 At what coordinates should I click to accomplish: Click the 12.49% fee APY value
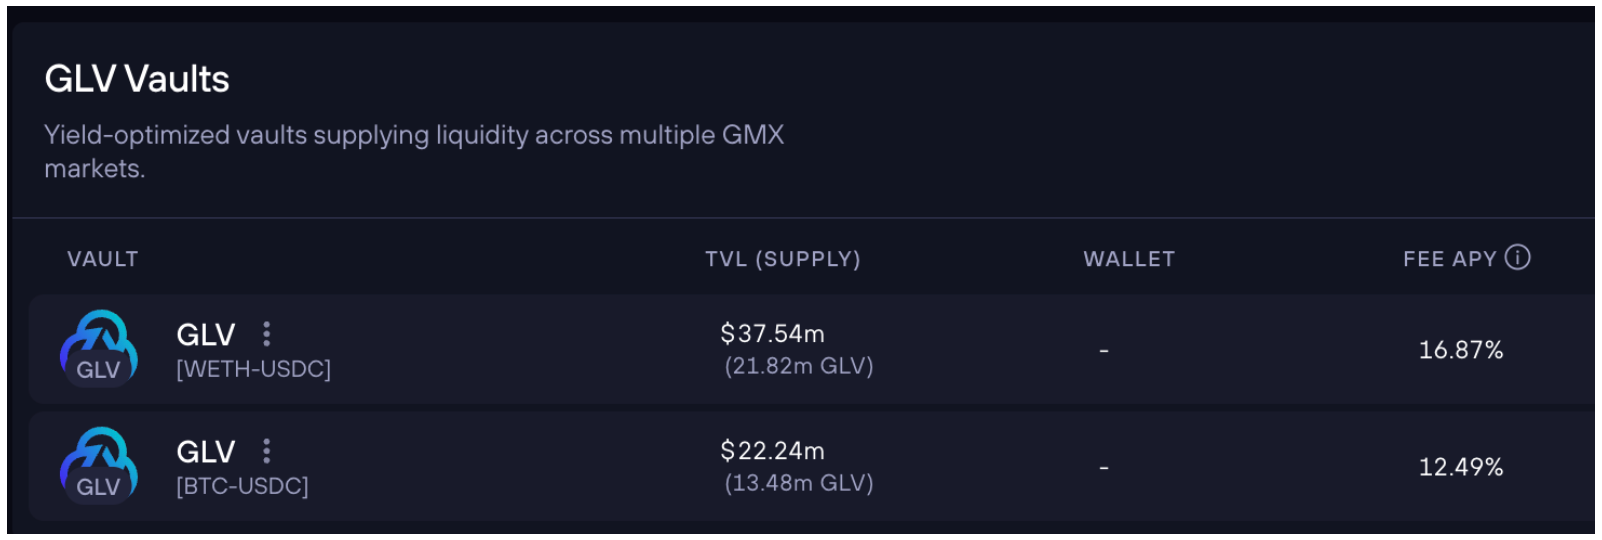(1460, 467)
